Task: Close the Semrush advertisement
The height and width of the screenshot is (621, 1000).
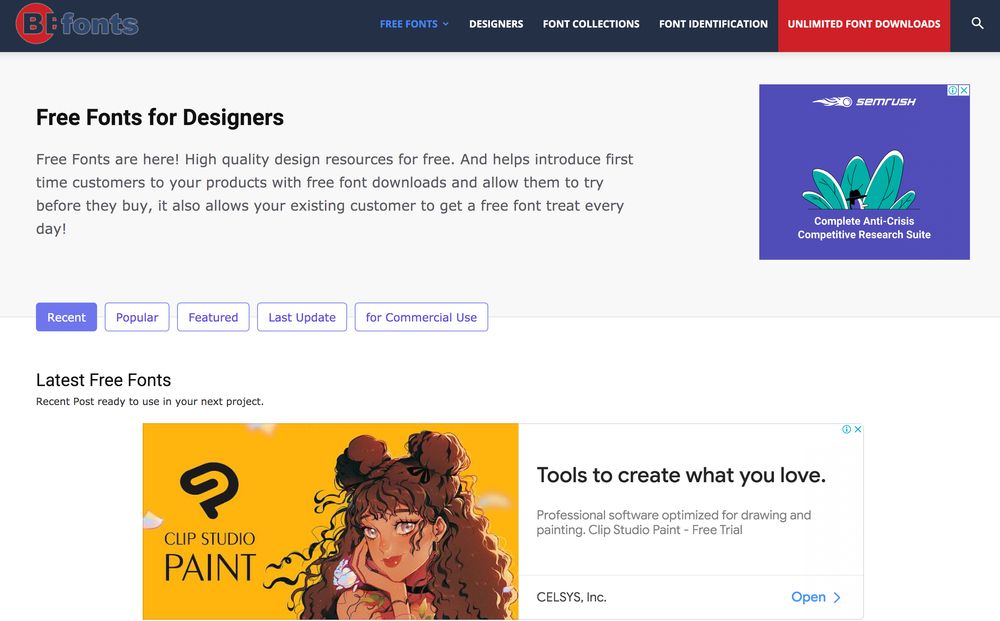Action: 964,90
